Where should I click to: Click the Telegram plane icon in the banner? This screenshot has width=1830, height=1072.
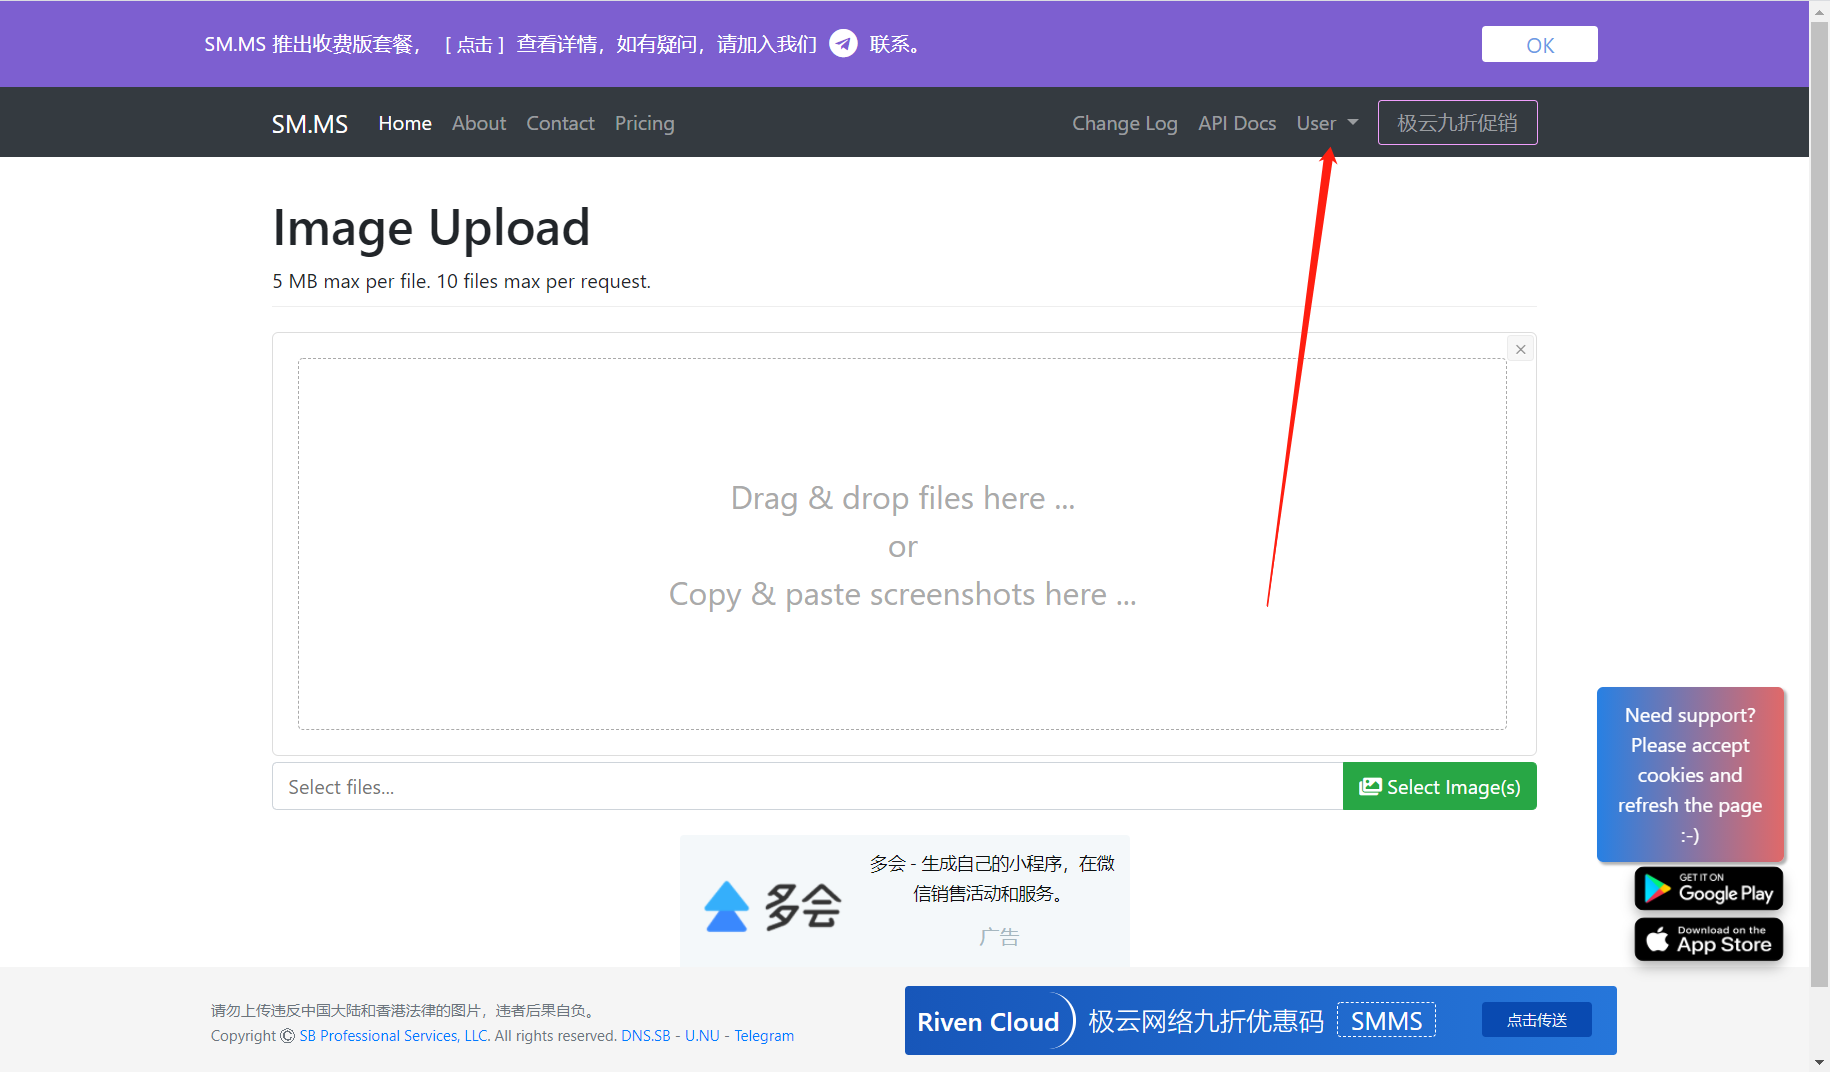click(843, 44)
